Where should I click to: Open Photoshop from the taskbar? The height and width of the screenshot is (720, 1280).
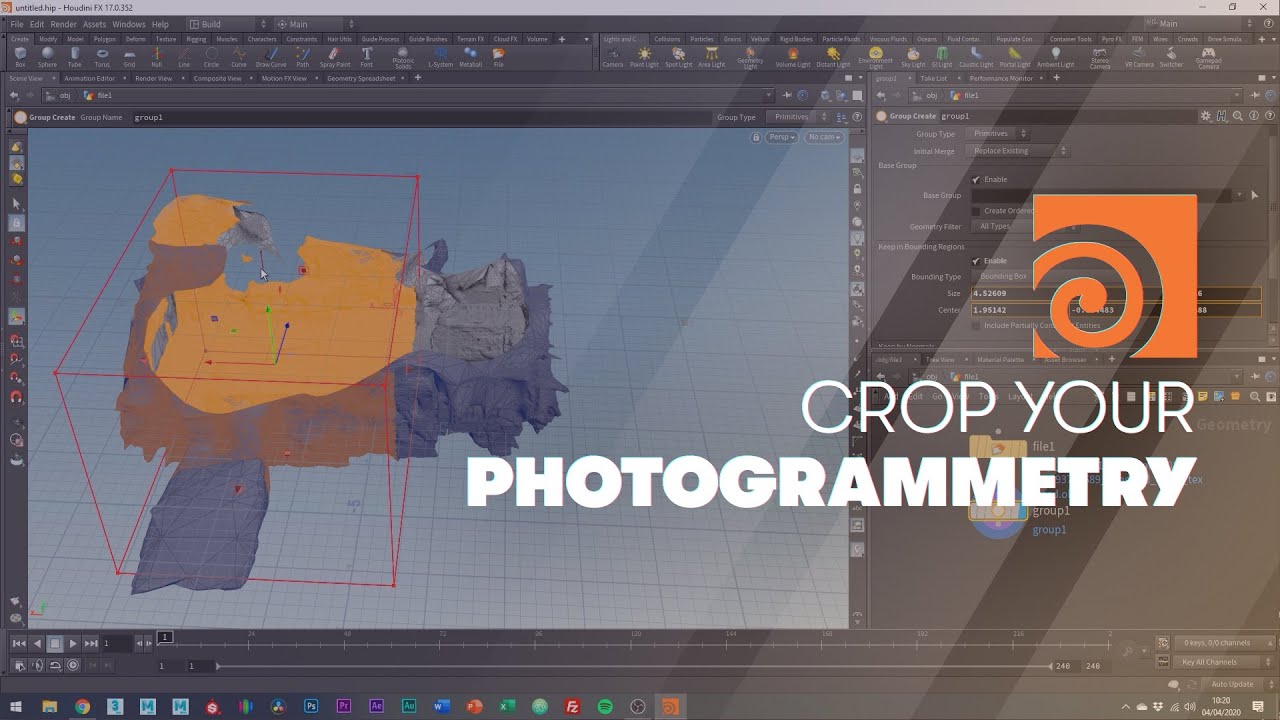tap(311, 707)
